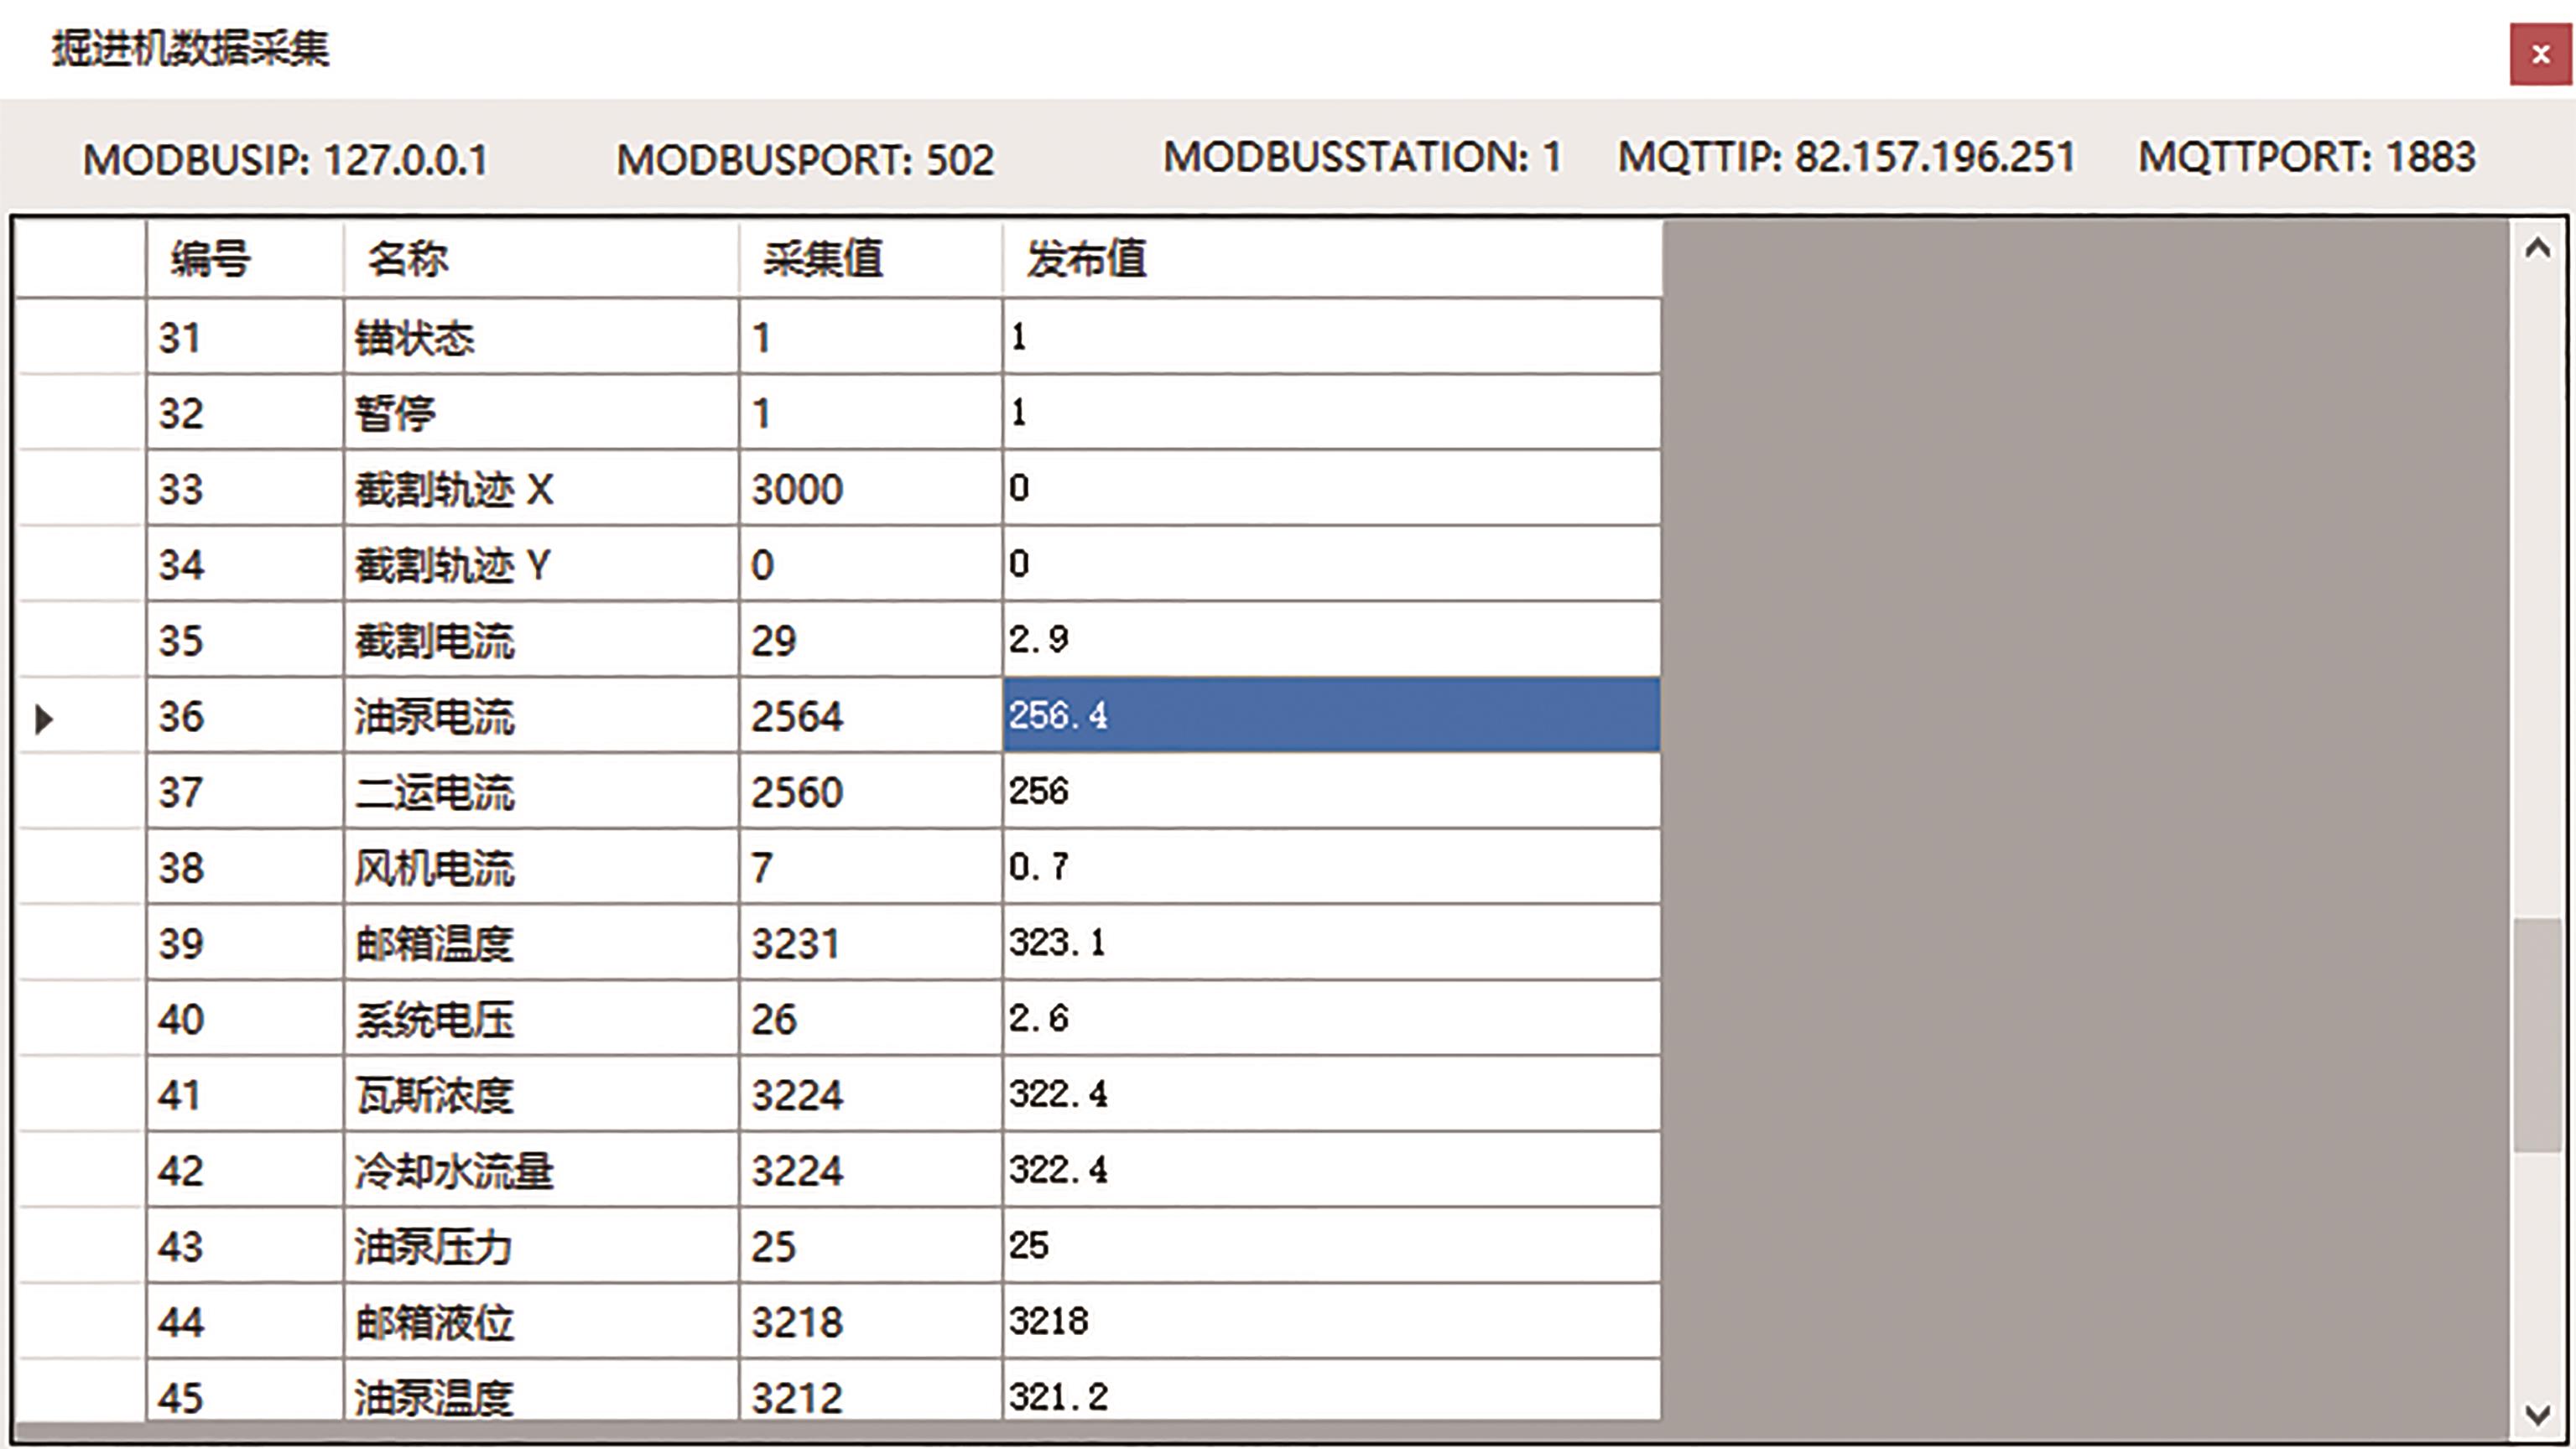Select the 暂停 name cell
This screenshot has width=2576, height=1449.
541,413
